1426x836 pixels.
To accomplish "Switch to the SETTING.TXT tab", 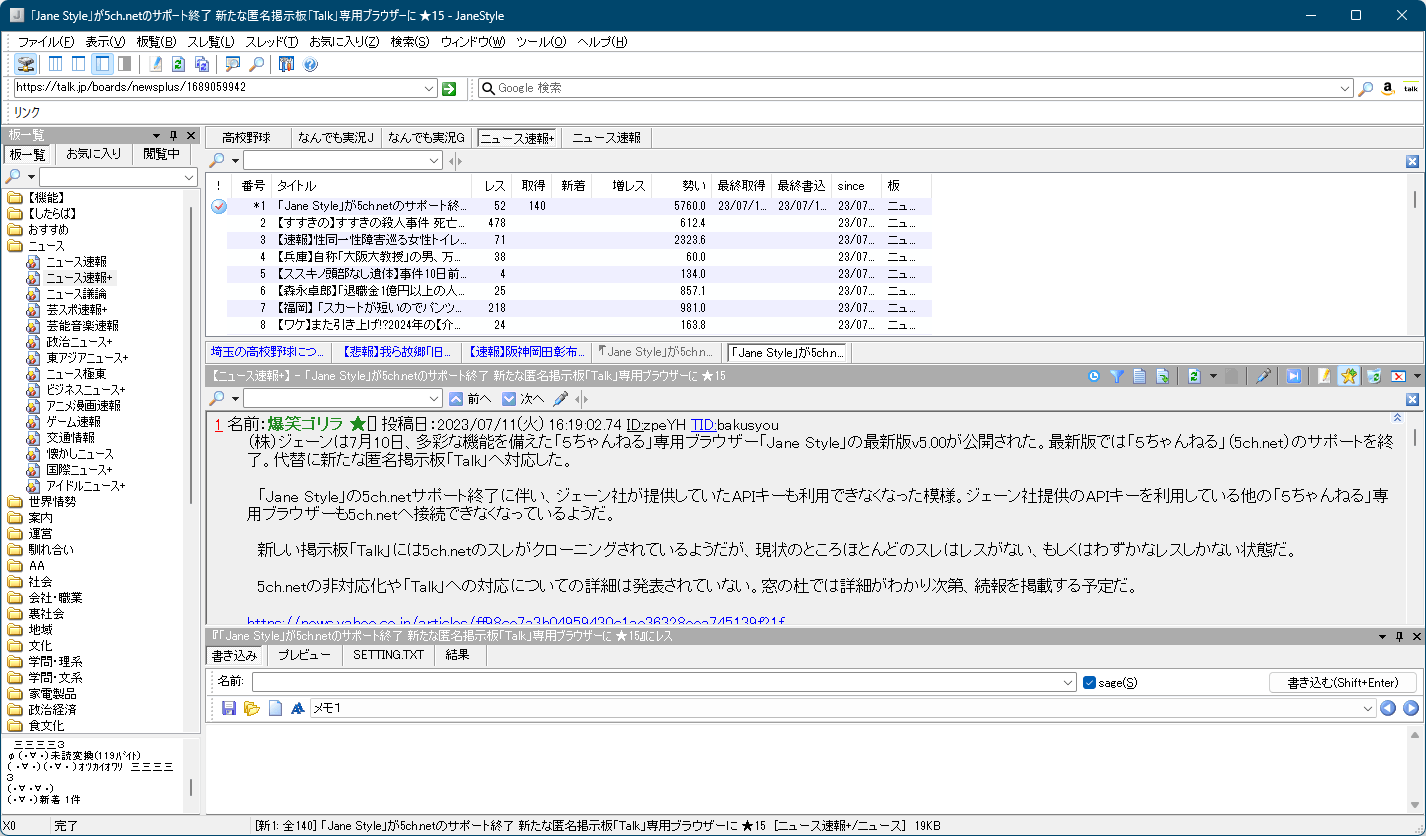I will [388, 656].
